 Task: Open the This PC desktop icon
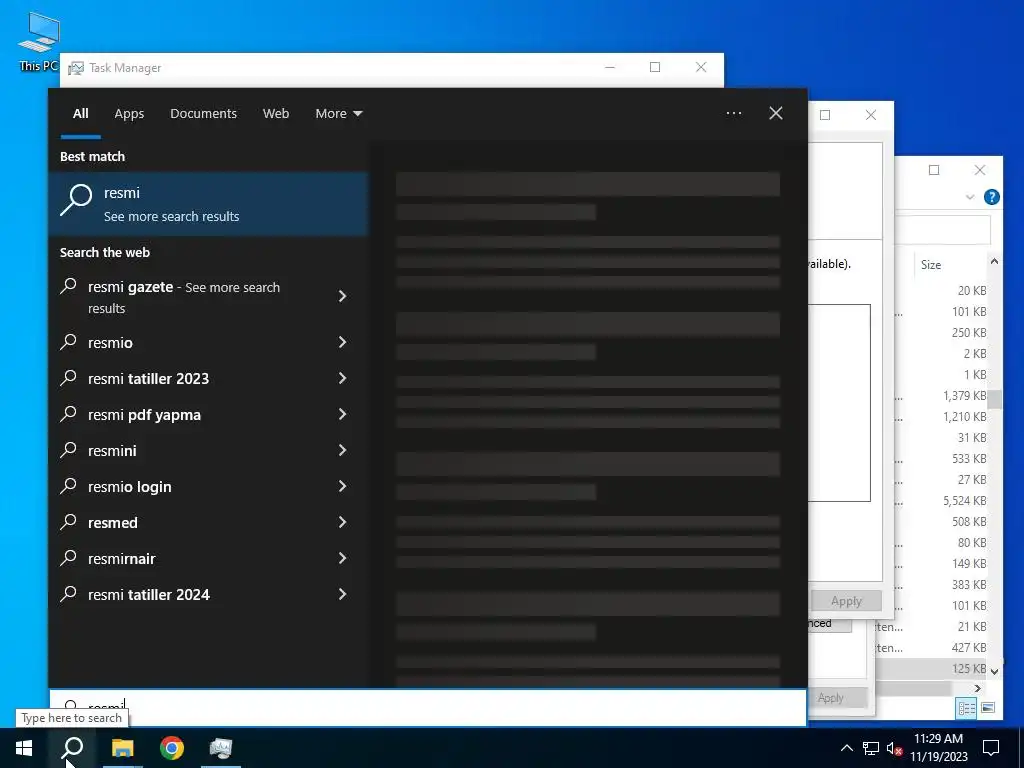39,42
